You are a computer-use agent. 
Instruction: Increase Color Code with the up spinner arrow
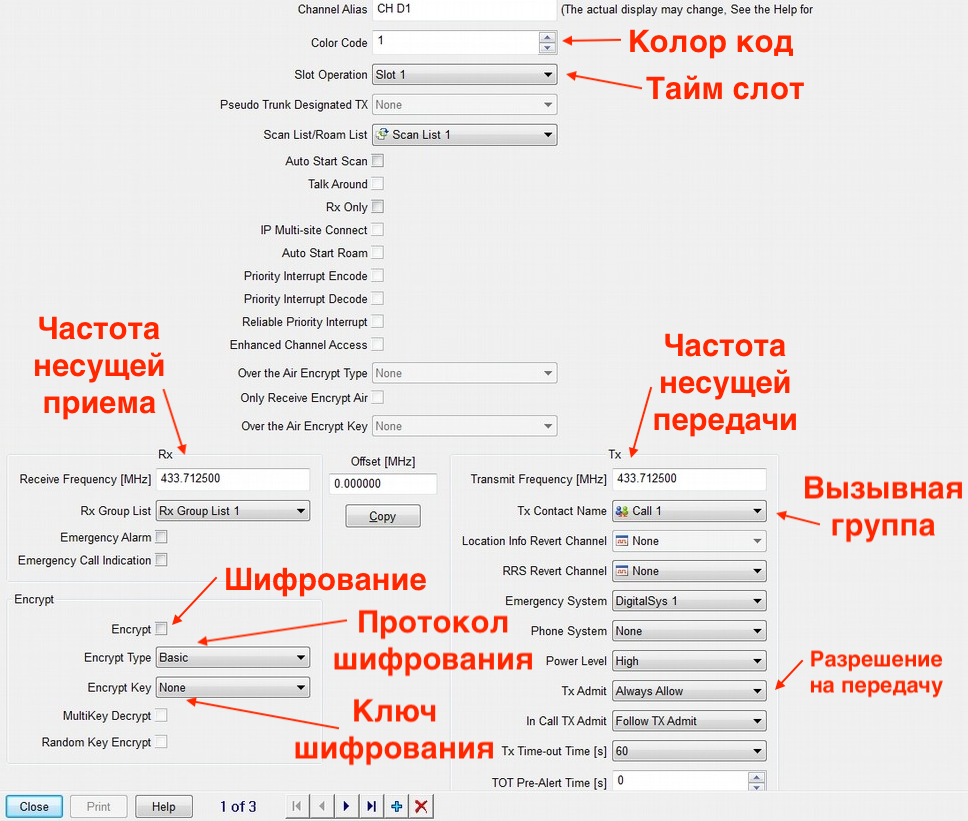tap(547, 37)
